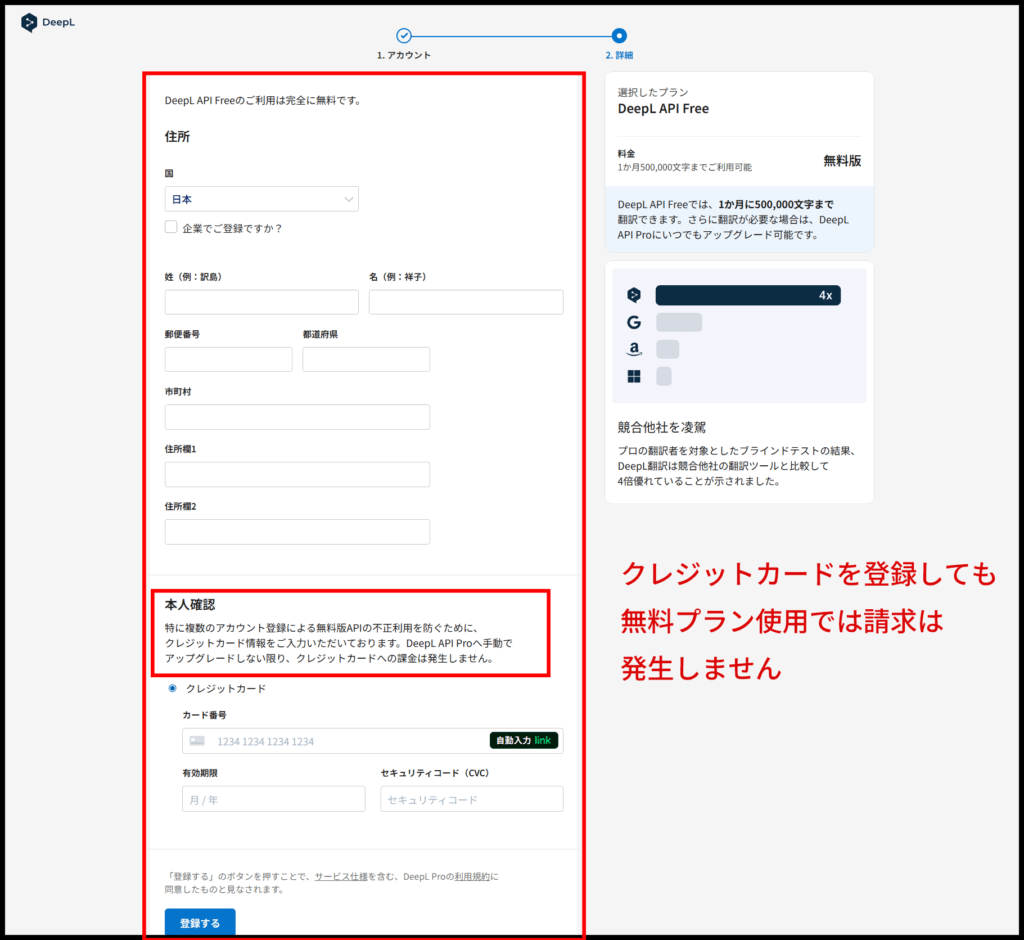Click the Amazon icon in comparison chart
Screen dimensions: 1024x940
click(633, 349)
